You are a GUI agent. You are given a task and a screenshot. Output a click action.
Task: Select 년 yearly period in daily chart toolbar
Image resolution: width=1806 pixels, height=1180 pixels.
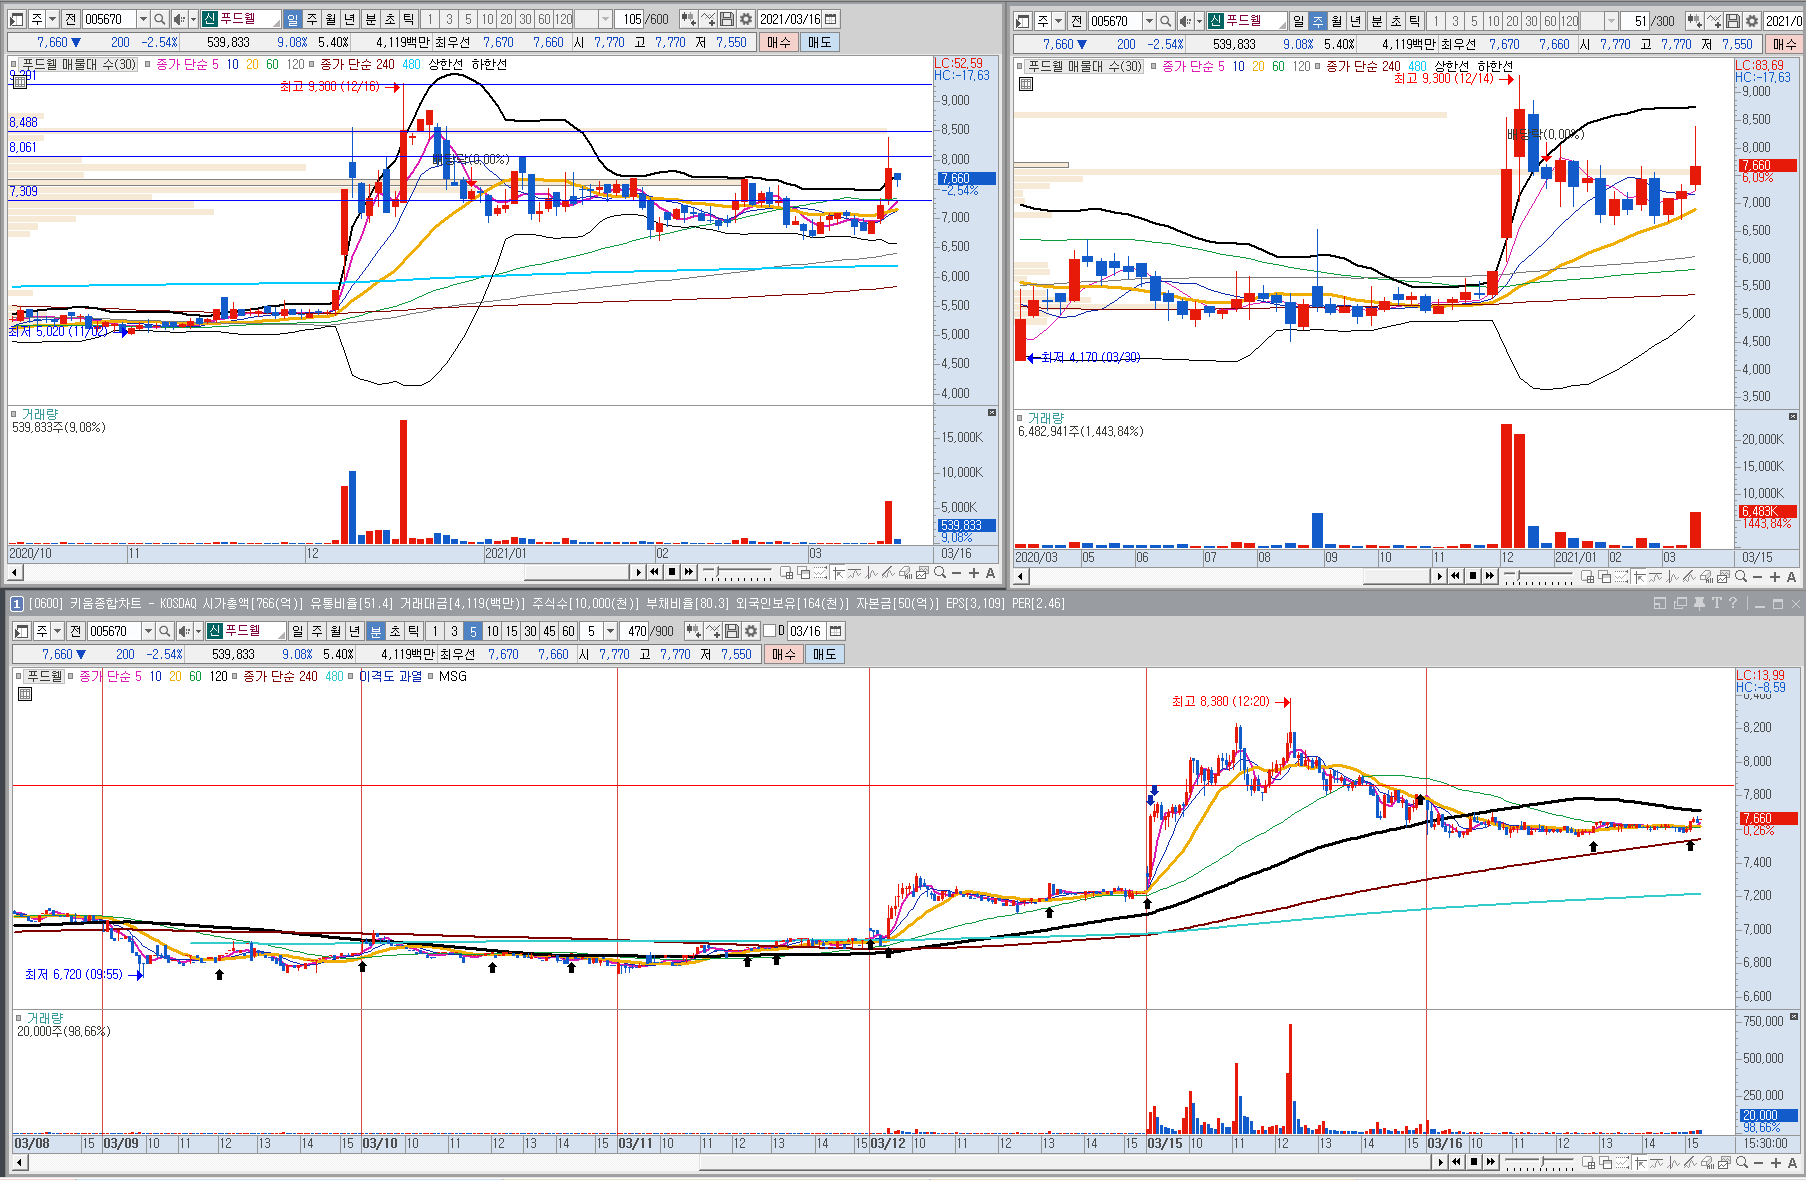pyautogui.click(x=350, y=19)
